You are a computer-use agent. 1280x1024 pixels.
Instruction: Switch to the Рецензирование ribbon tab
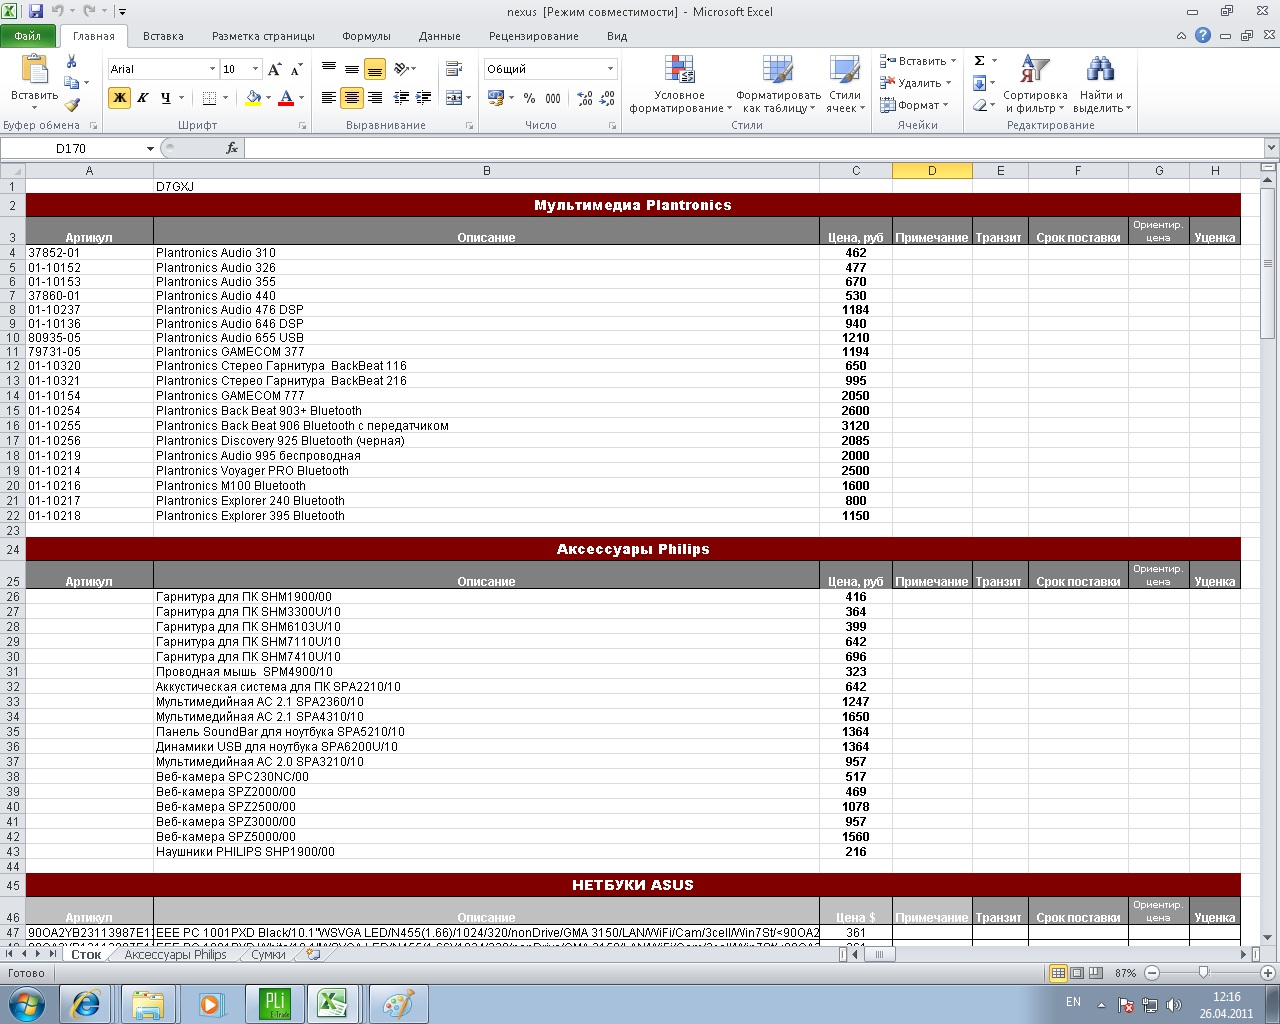534,36
